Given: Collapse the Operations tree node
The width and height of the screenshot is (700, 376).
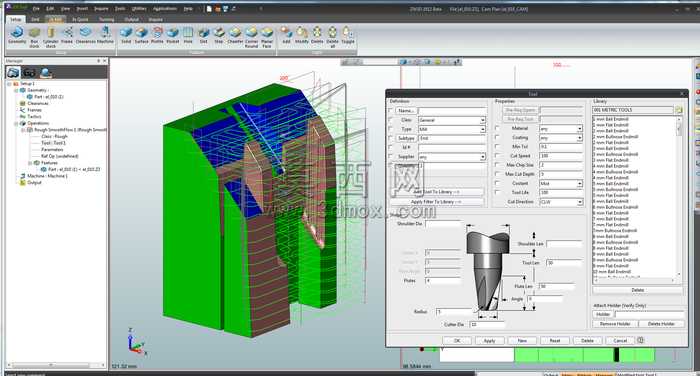Looking at the screenshot, I should click(17, 123).
